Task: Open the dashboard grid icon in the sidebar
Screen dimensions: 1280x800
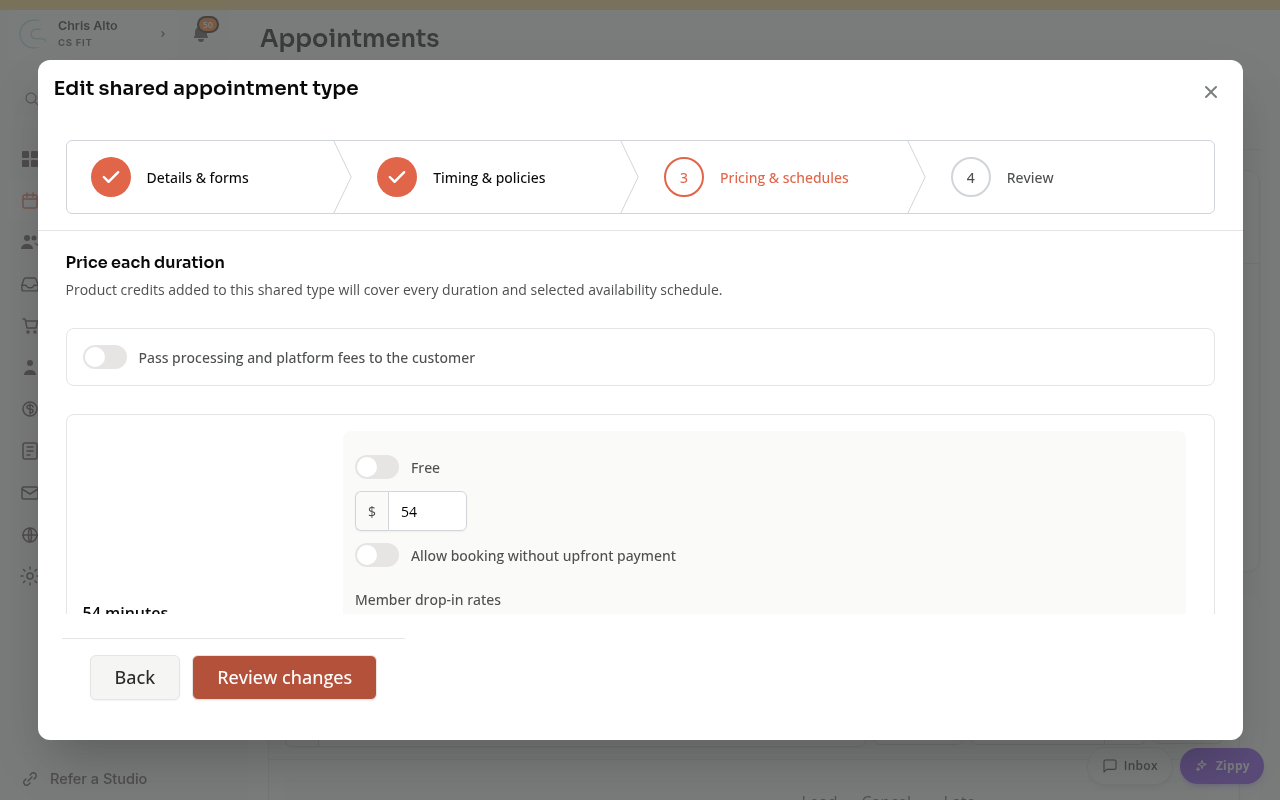Action: [30, 159]
